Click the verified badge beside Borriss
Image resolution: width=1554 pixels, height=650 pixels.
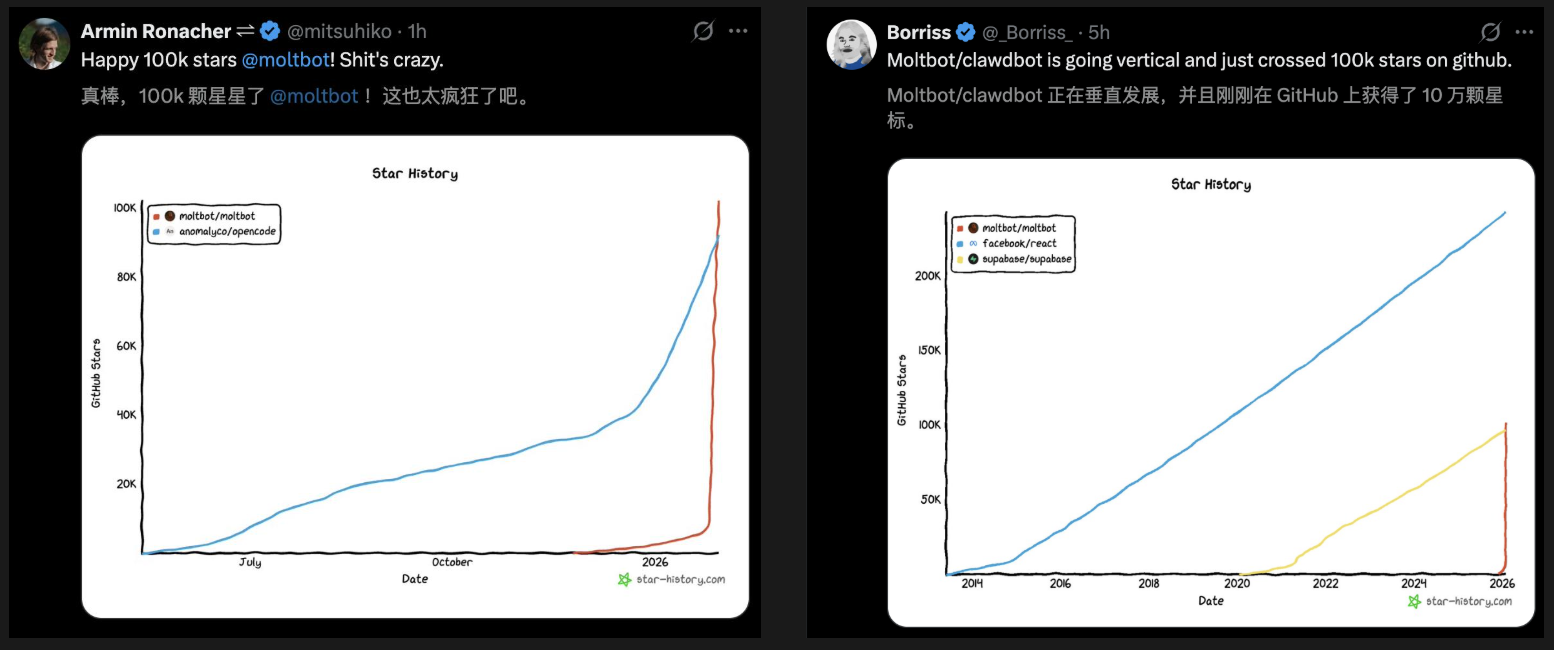pyautogui.click(x=964, y=32)
